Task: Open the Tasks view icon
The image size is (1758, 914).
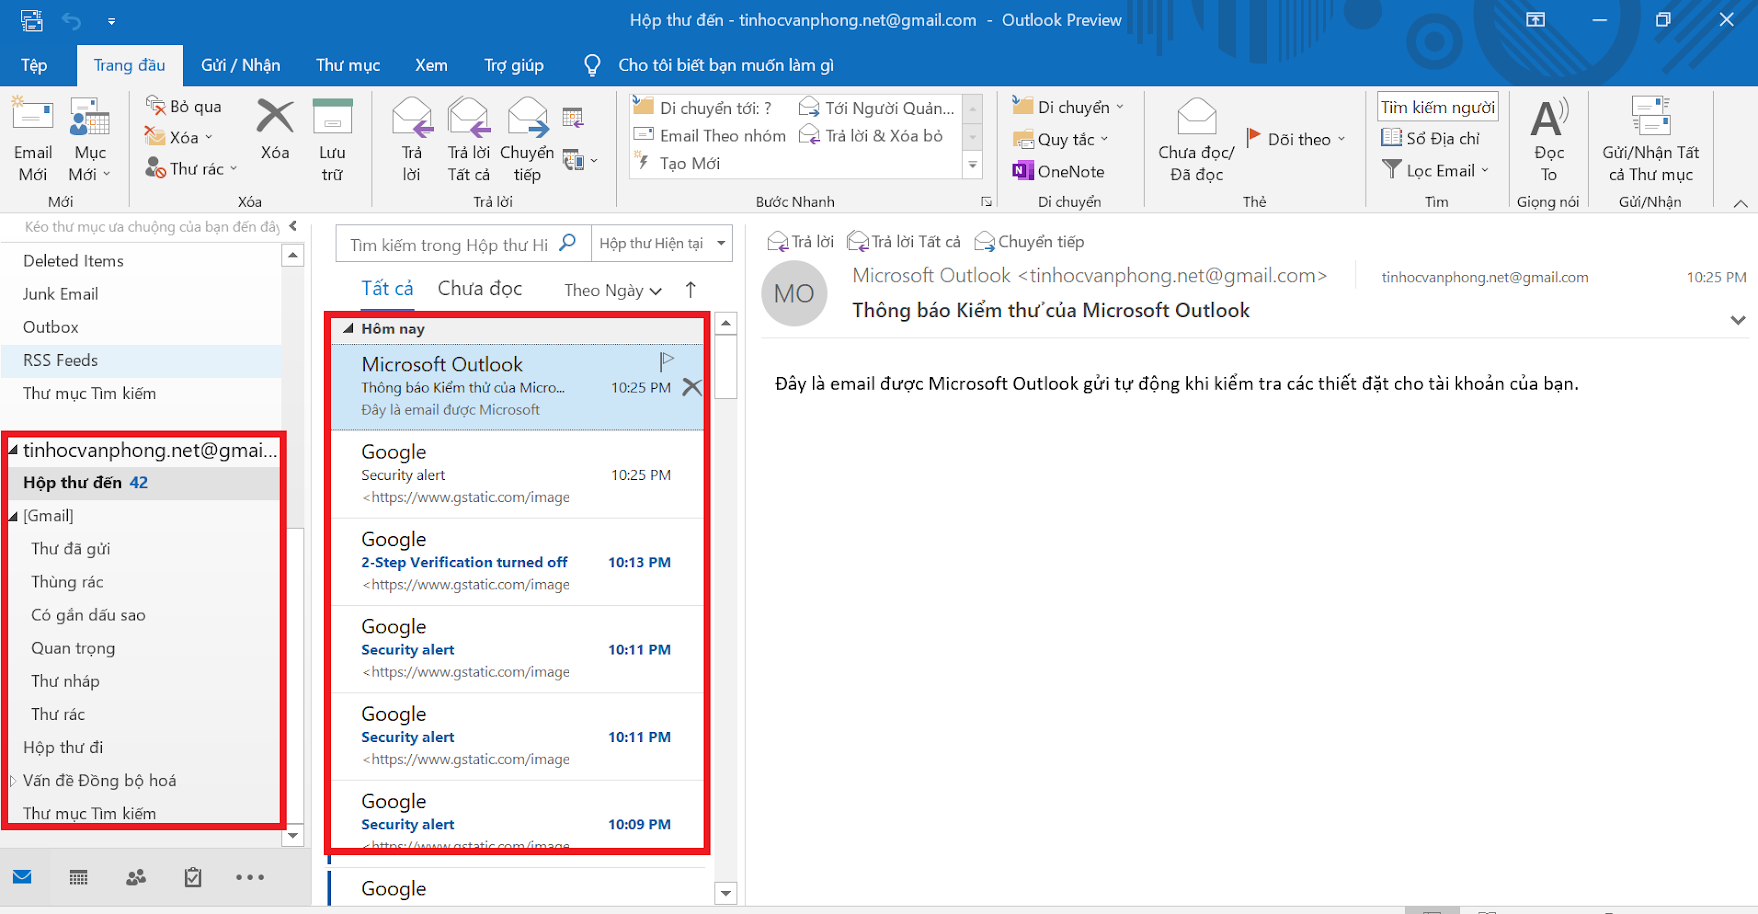Action: tap(193, 877)
